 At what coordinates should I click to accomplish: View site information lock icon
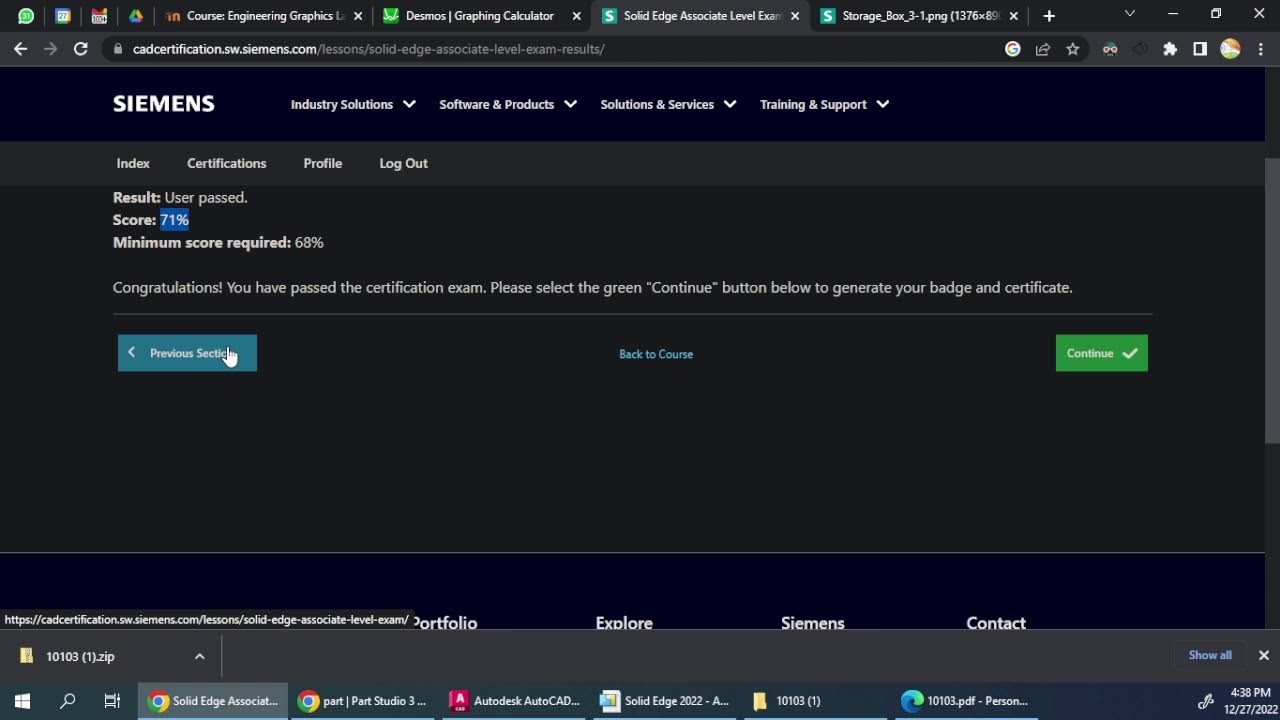tap(118, 49)
